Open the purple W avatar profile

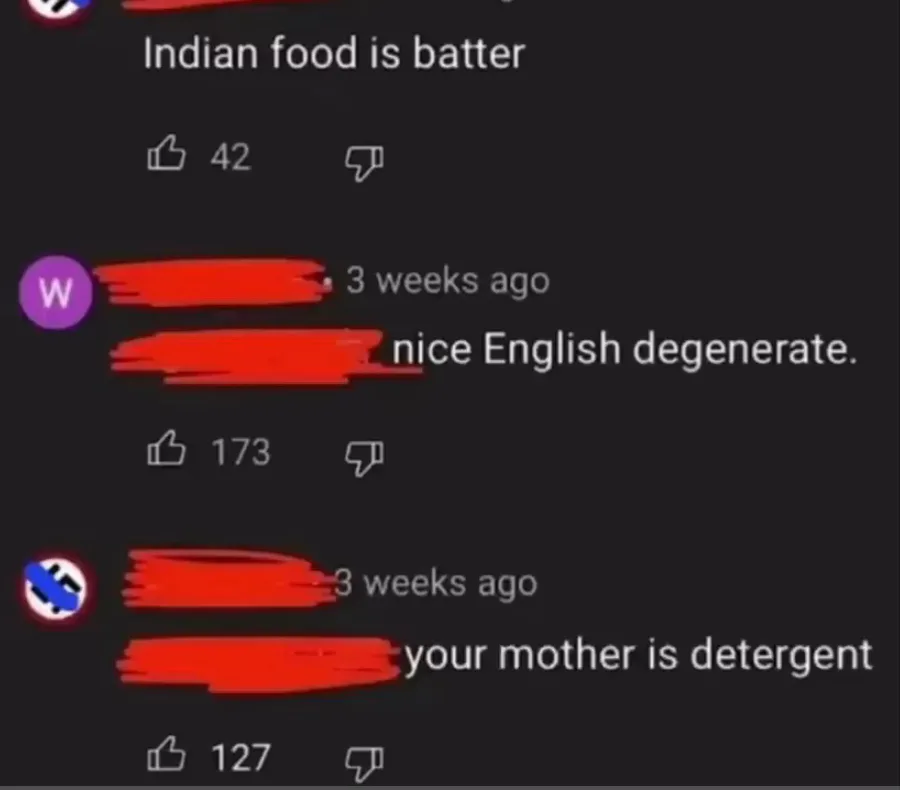point(55,292)
